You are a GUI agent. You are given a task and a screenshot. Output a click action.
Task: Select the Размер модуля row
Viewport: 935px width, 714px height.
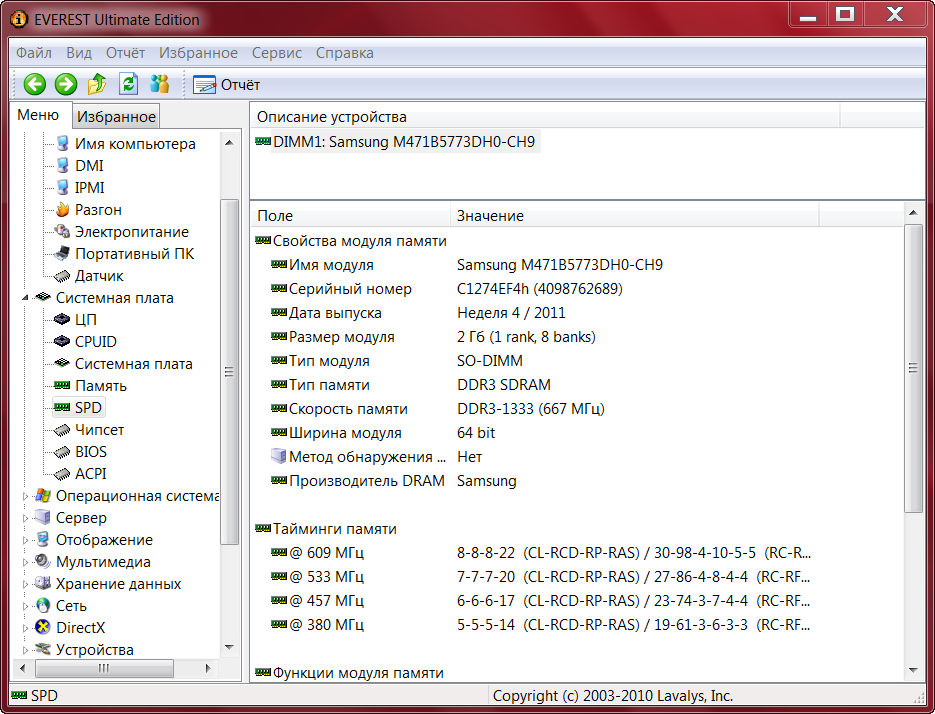click(433, 337)
